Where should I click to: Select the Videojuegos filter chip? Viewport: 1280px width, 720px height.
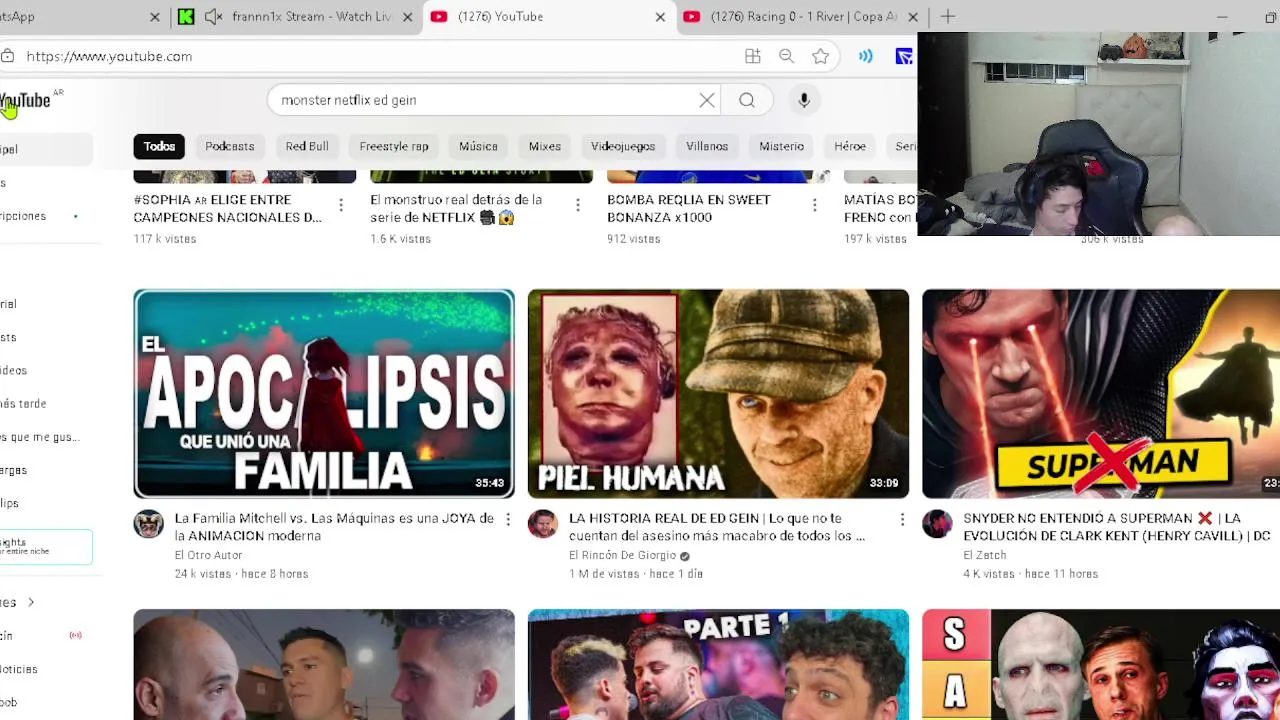[623, 146]
